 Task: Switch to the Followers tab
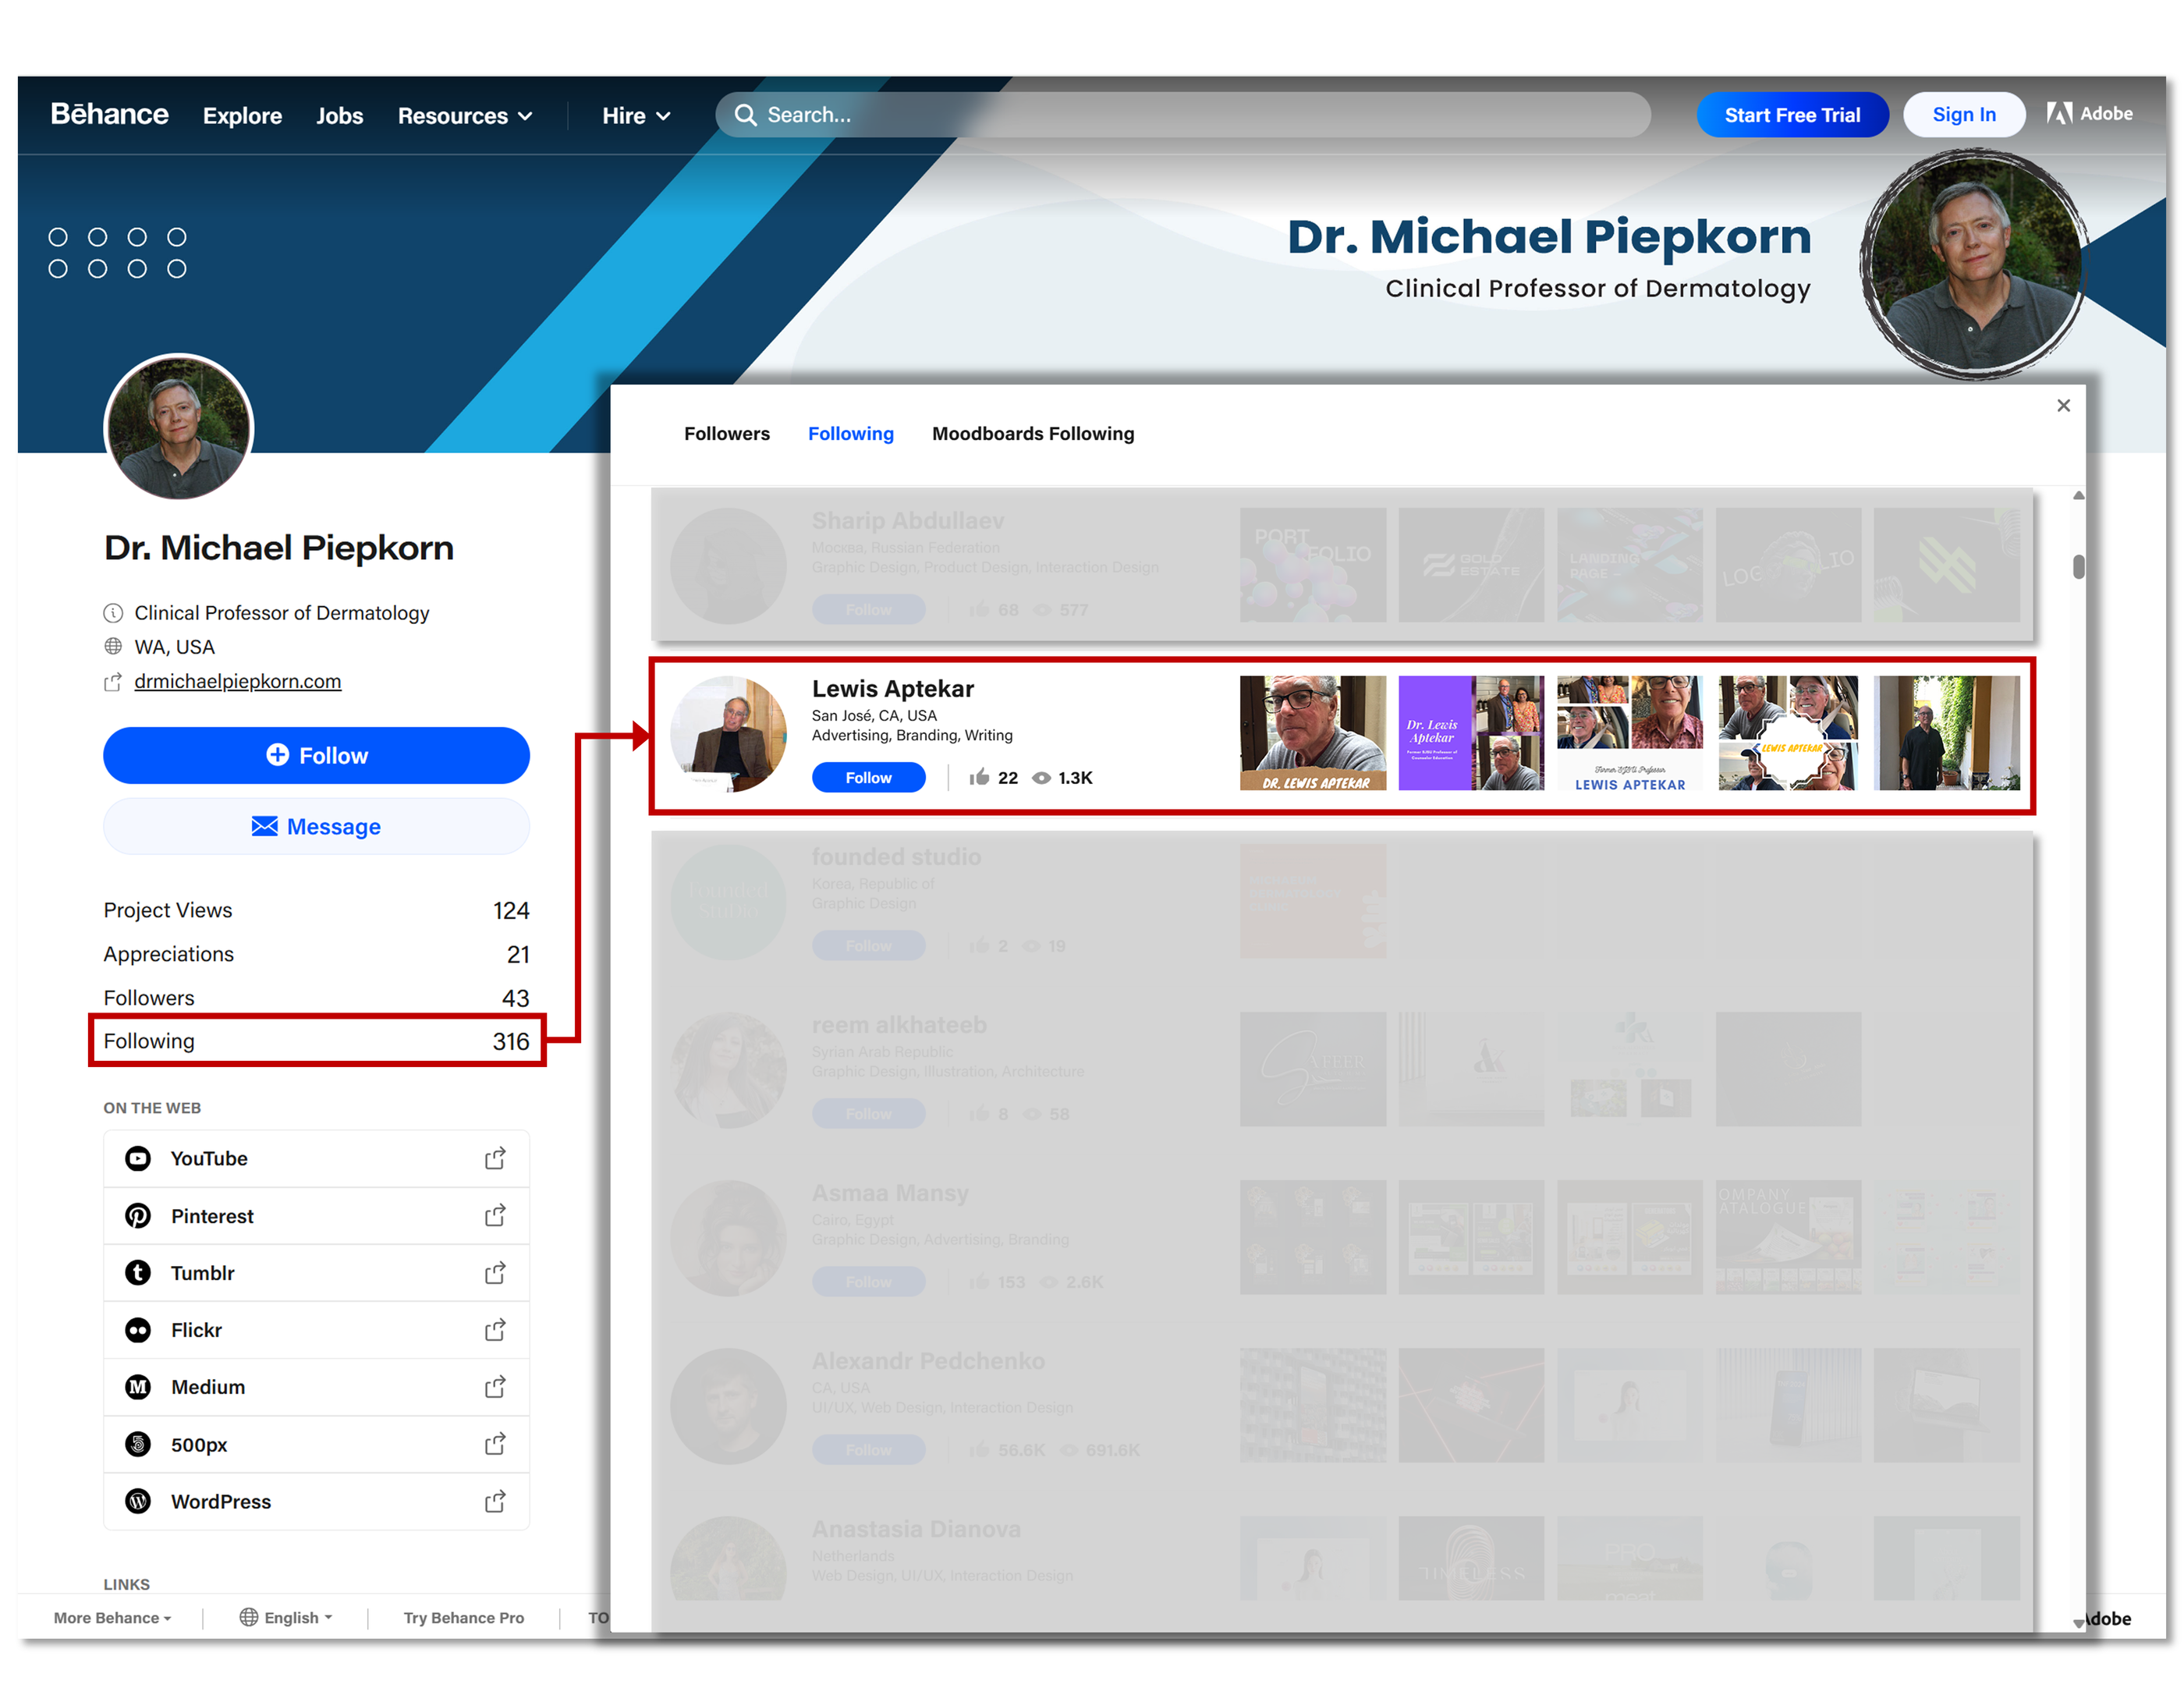(727, 433)
